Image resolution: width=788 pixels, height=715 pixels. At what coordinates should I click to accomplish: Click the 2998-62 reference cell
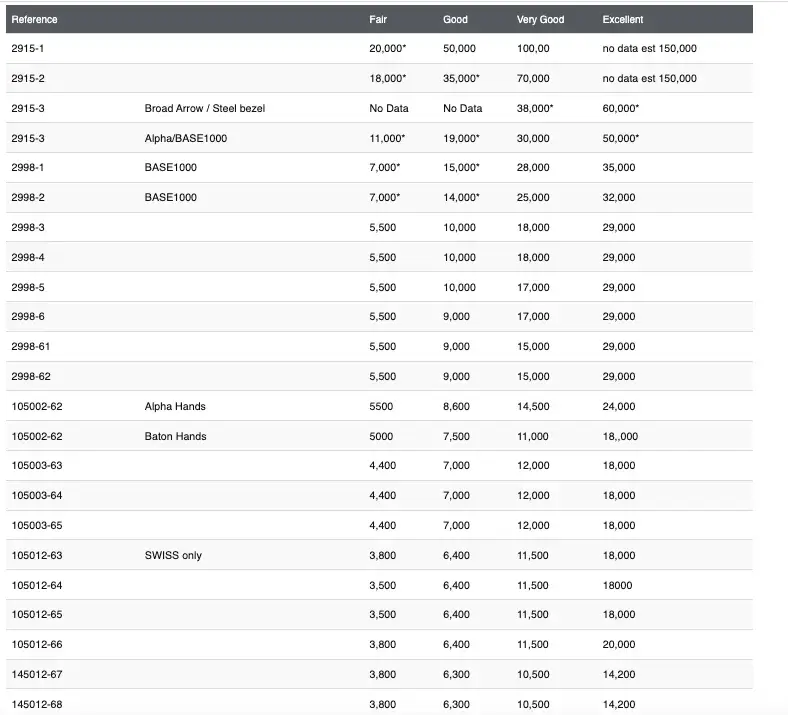pos(31,376)
